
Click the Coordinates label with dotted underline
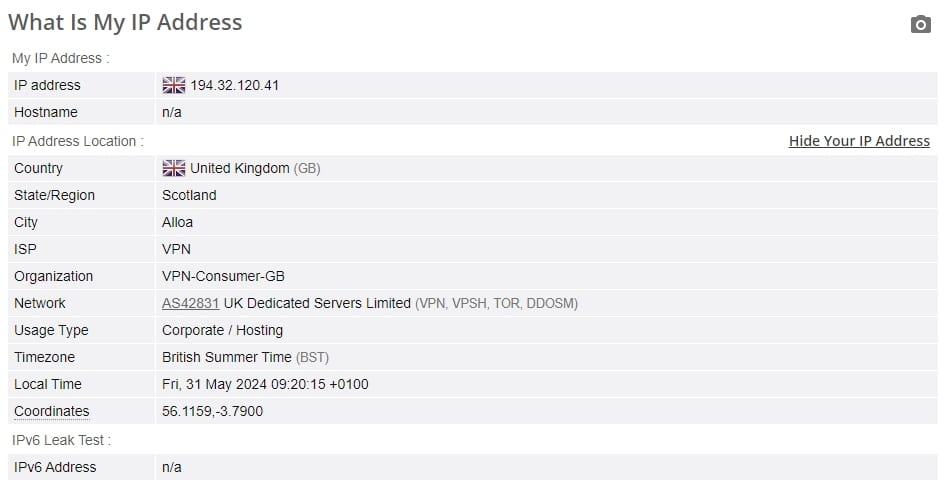pos(52,411)
